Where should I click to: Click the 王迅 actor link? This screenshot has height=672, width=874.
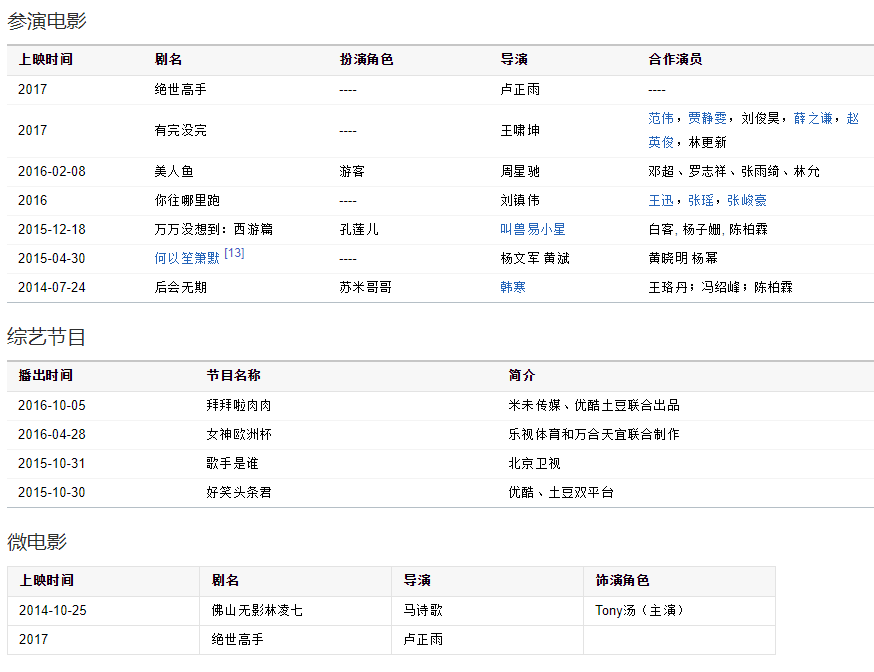pyautogui.click(x=661, y=201)
